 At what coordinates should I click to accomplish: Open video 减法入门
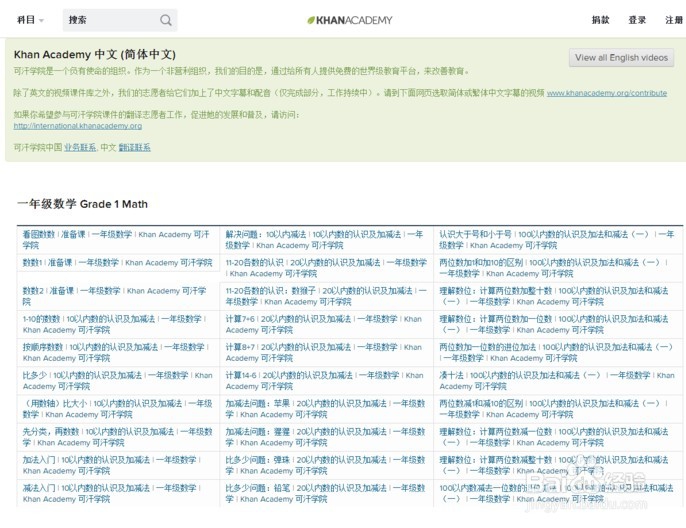coord(112,493)
